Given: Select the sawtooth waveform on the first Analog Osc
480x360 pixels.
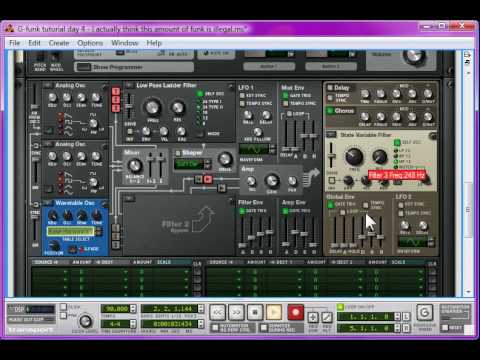Looking at the screenshot, I should tap(68, 116).
